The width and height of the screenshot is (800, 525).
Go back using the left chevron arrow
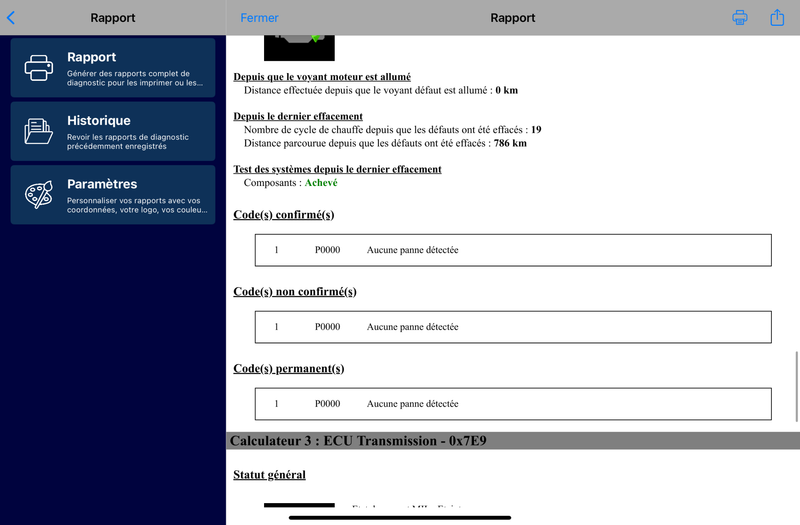click(11, 18)
